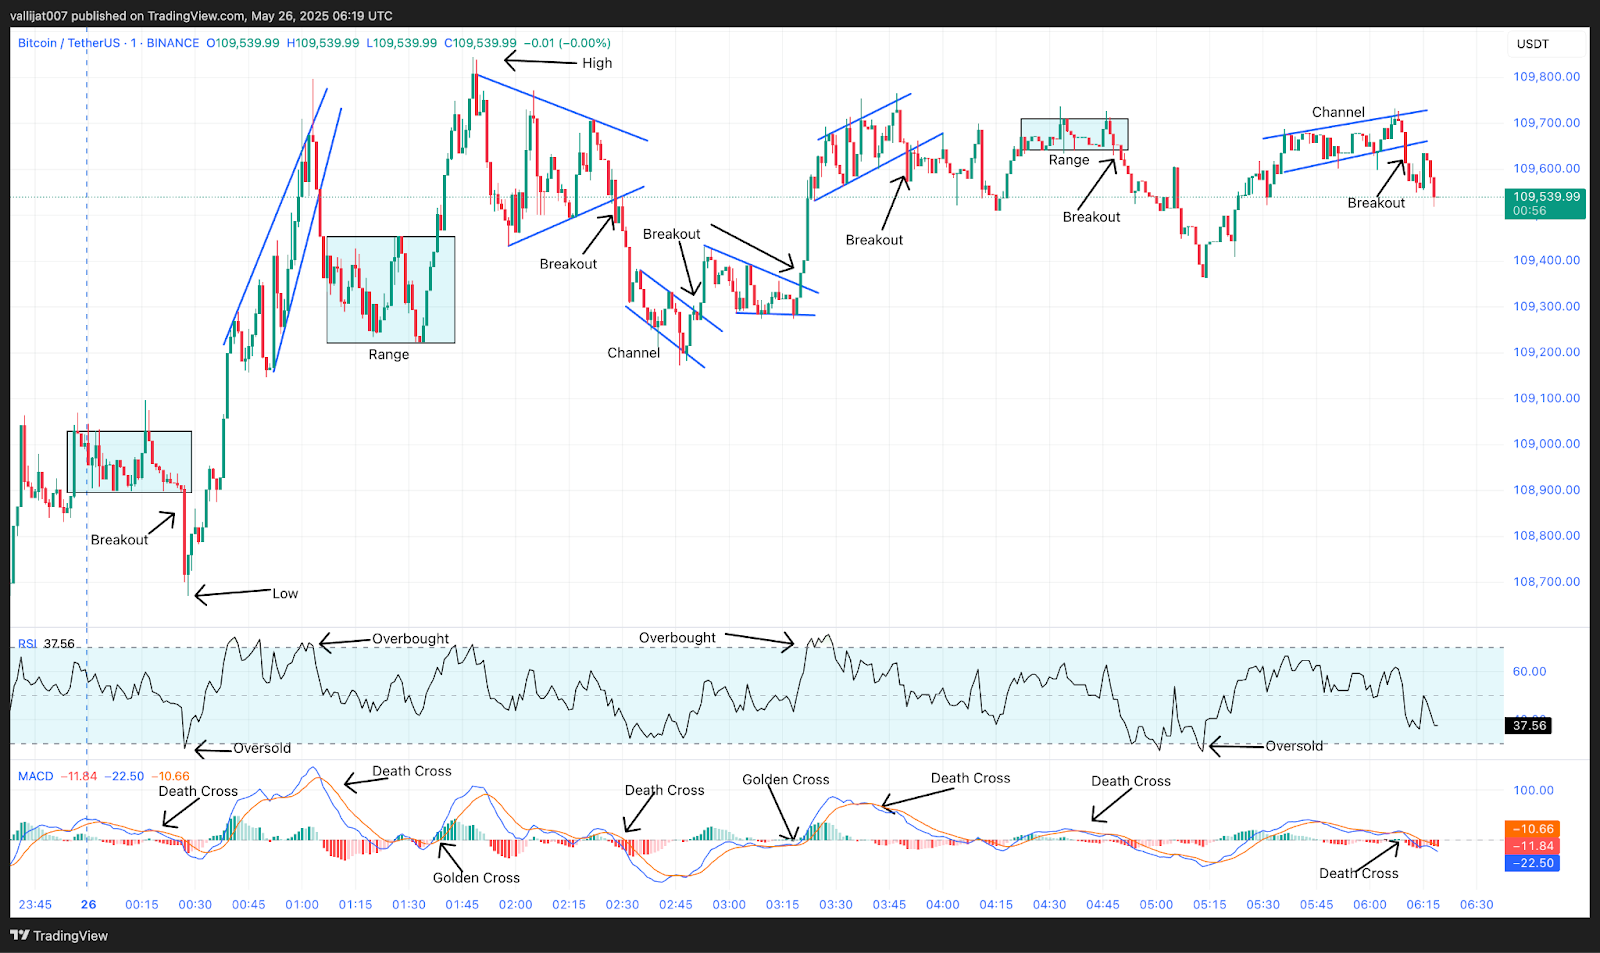Click the 109,300.00 price axis label
This screenshot has width=1600, height=953.
click(1546, 306)
